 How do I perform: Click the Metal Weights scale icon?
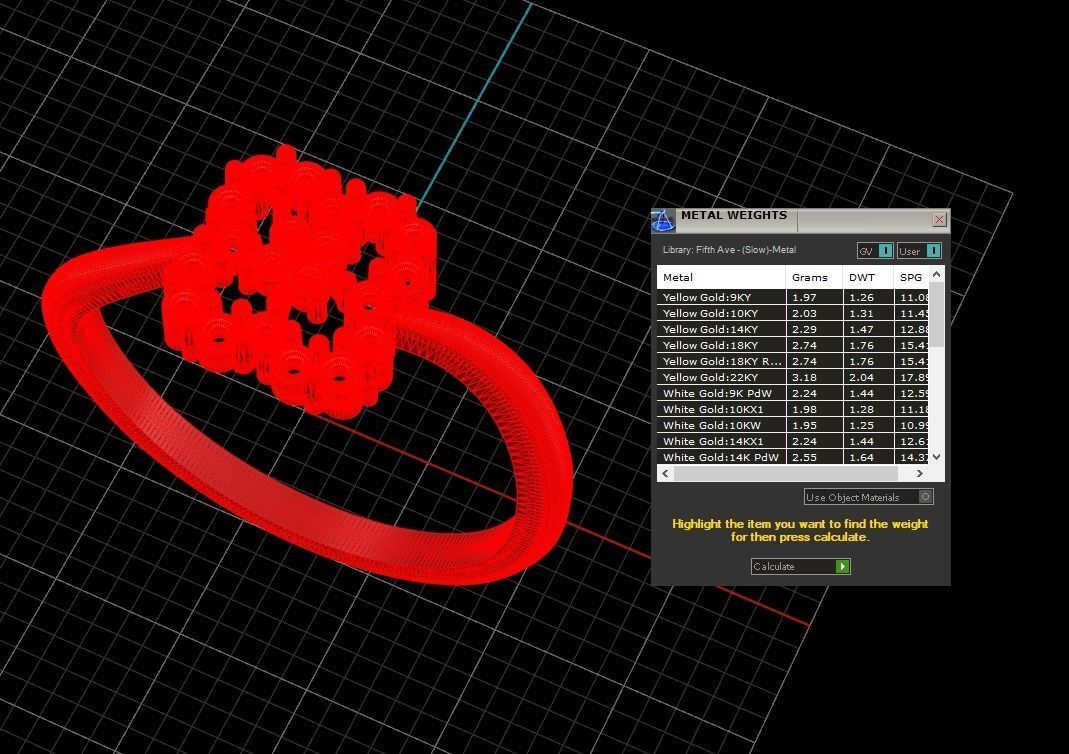663,220
